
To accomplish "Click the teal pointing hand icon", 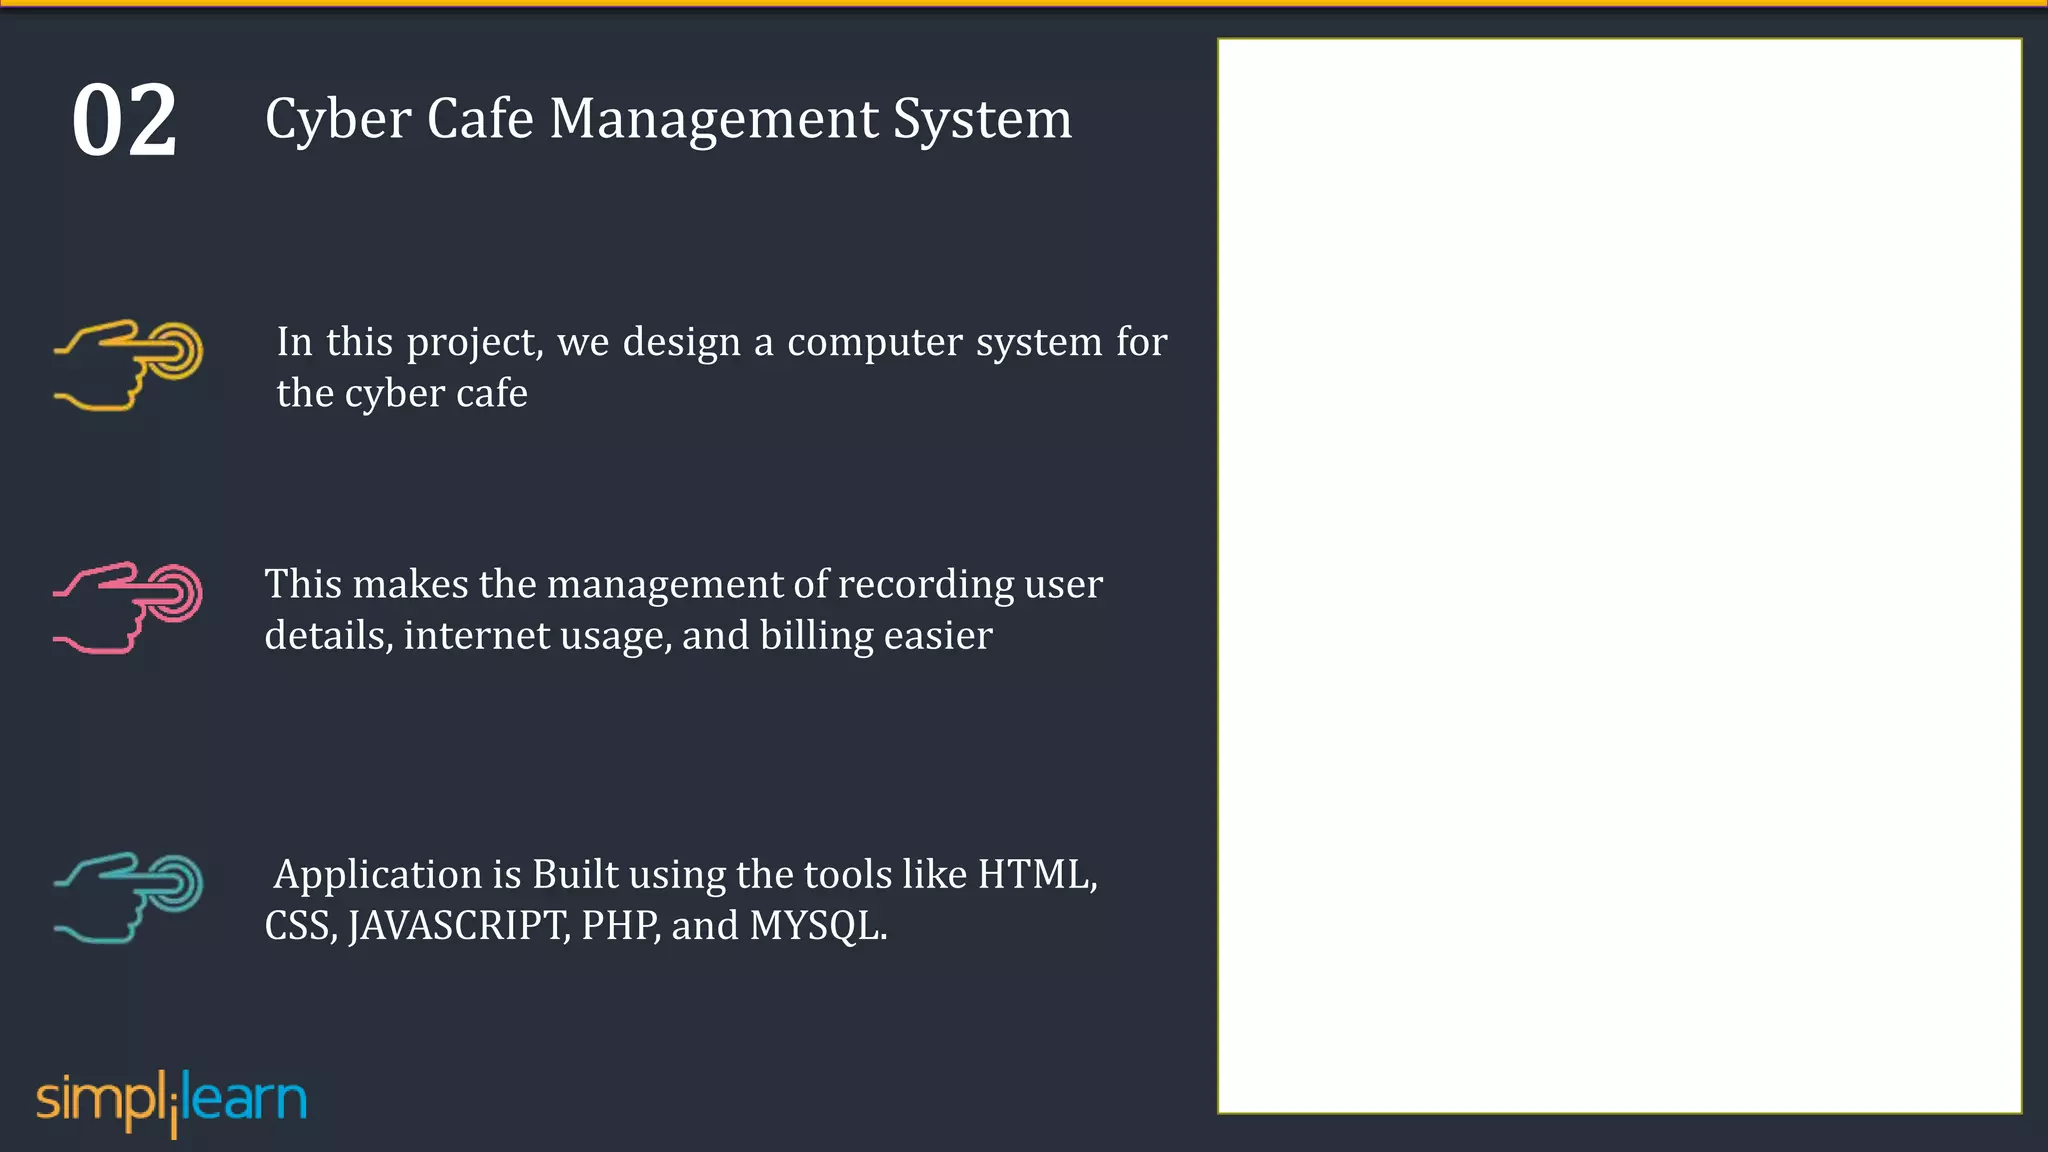I will pyautogui.click(x=128, y=898).
